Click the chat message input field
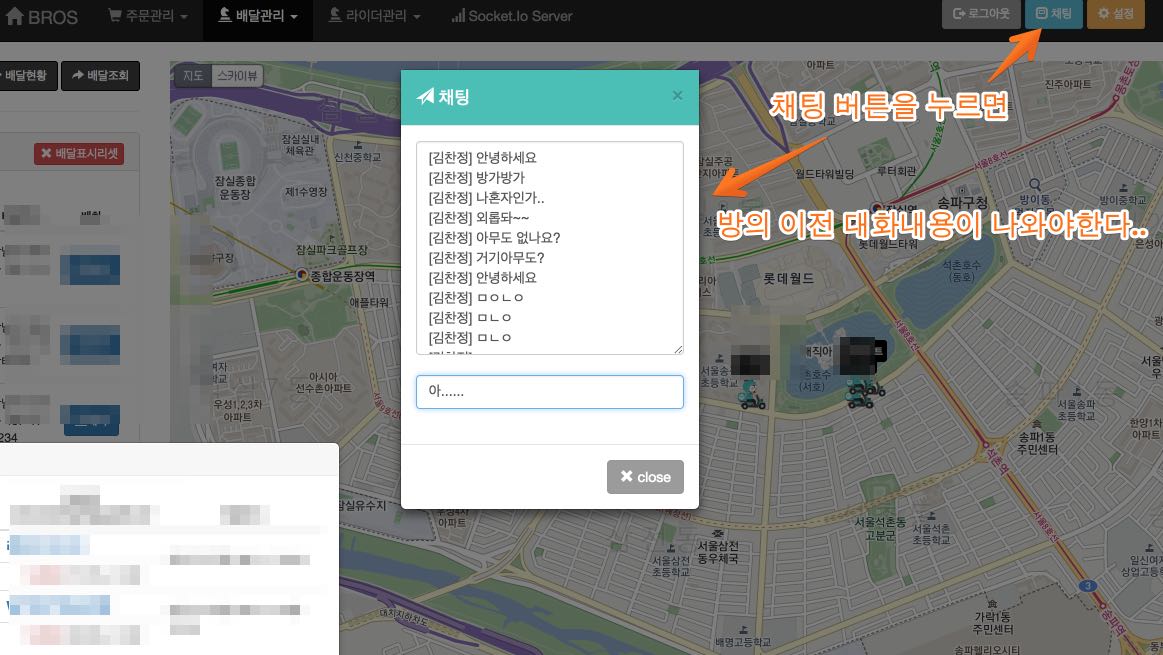This screenshot has width=1163, height=655. tap(550, 392)
